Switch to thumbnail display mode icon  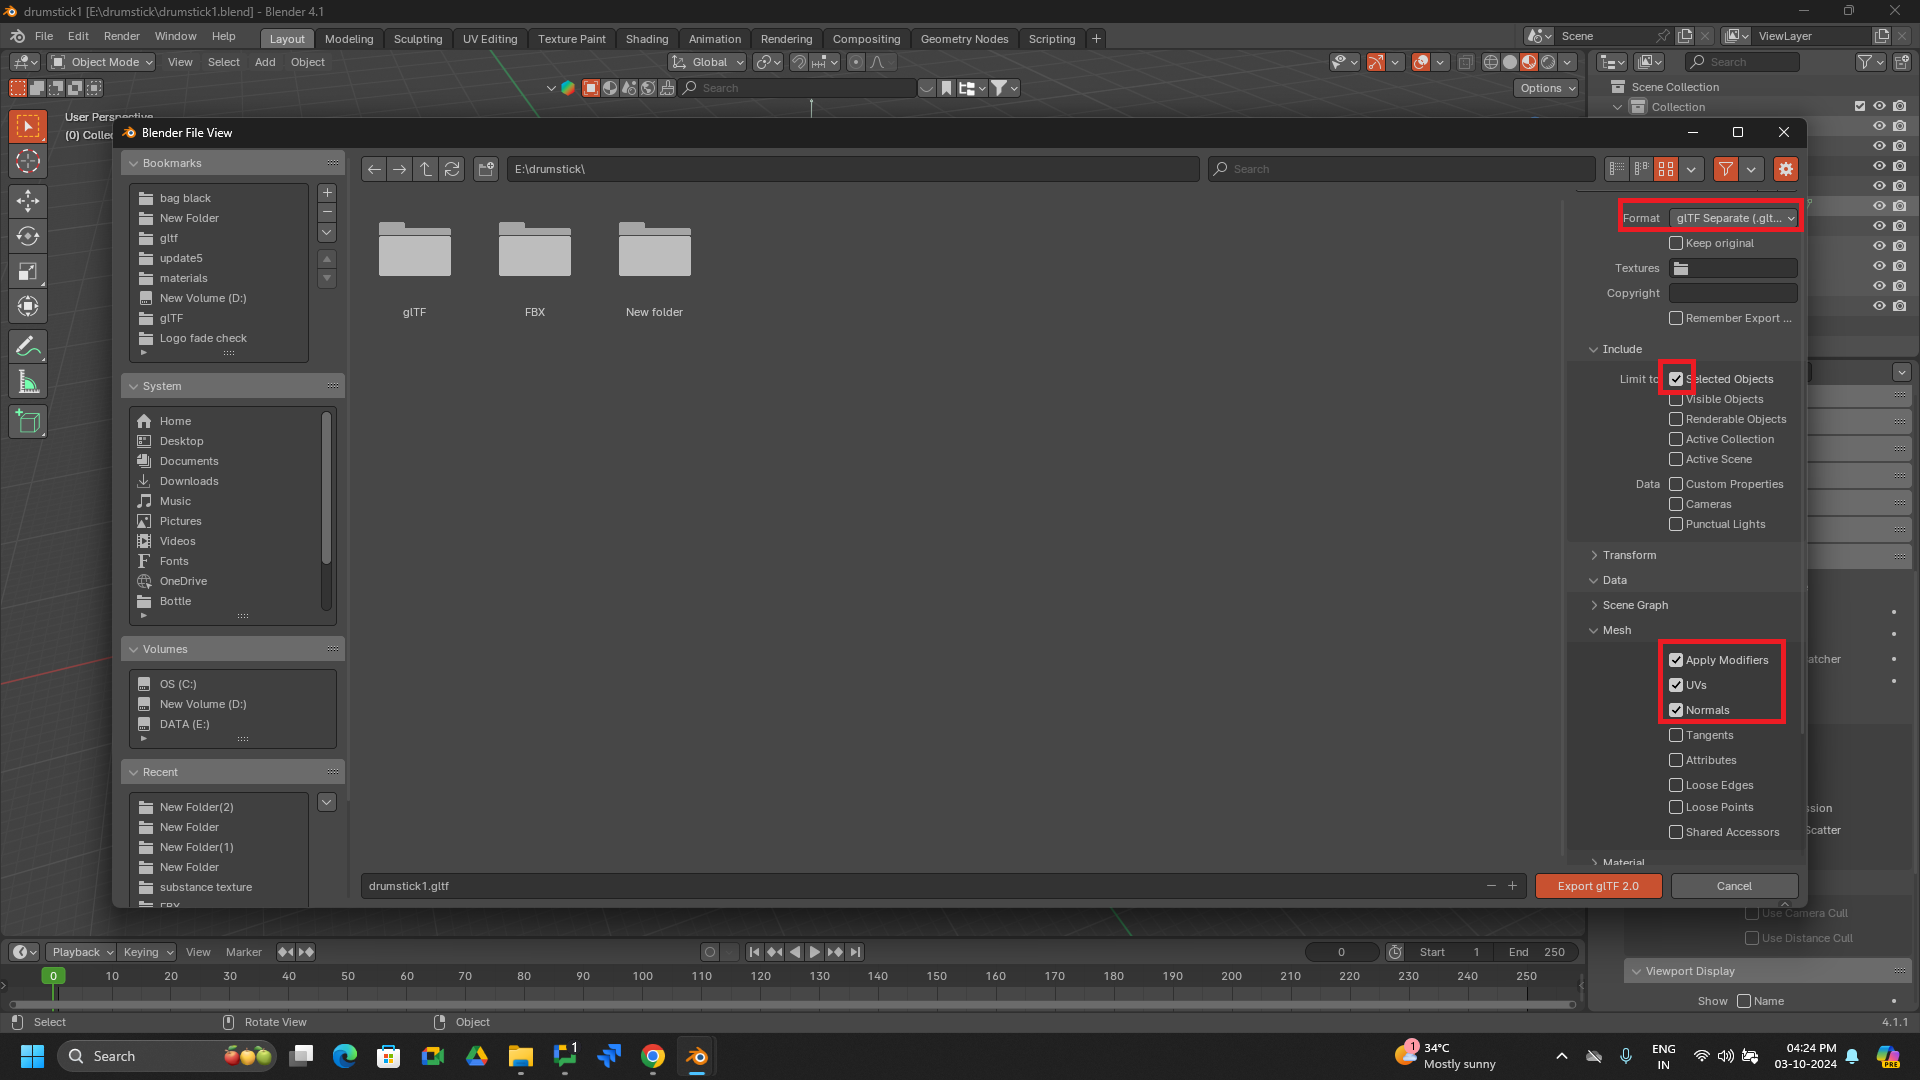click(1666, 169)
